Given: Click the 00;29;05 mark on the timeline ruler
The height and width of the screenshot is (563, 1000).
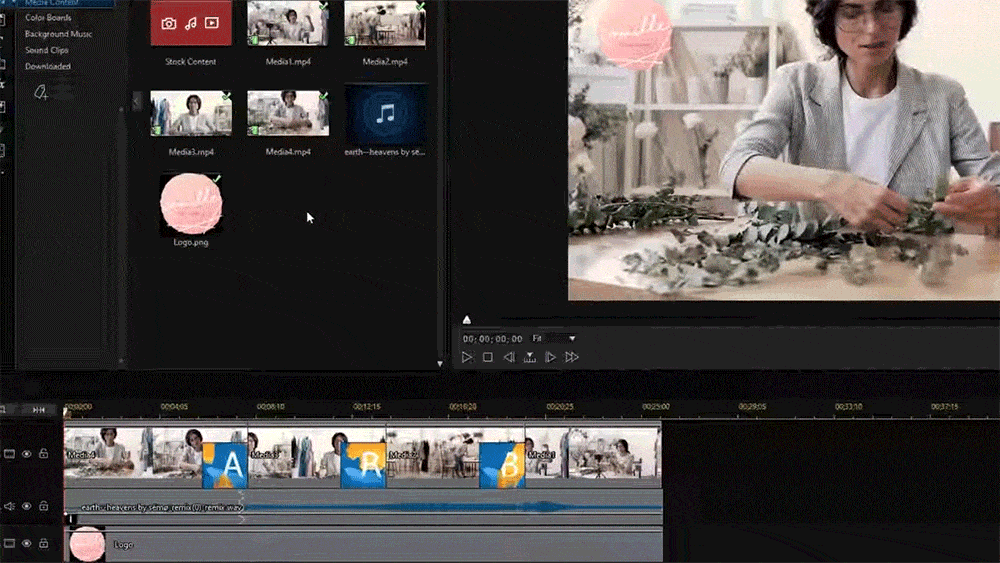Looking at the screenshot, I should pos(752,407).
